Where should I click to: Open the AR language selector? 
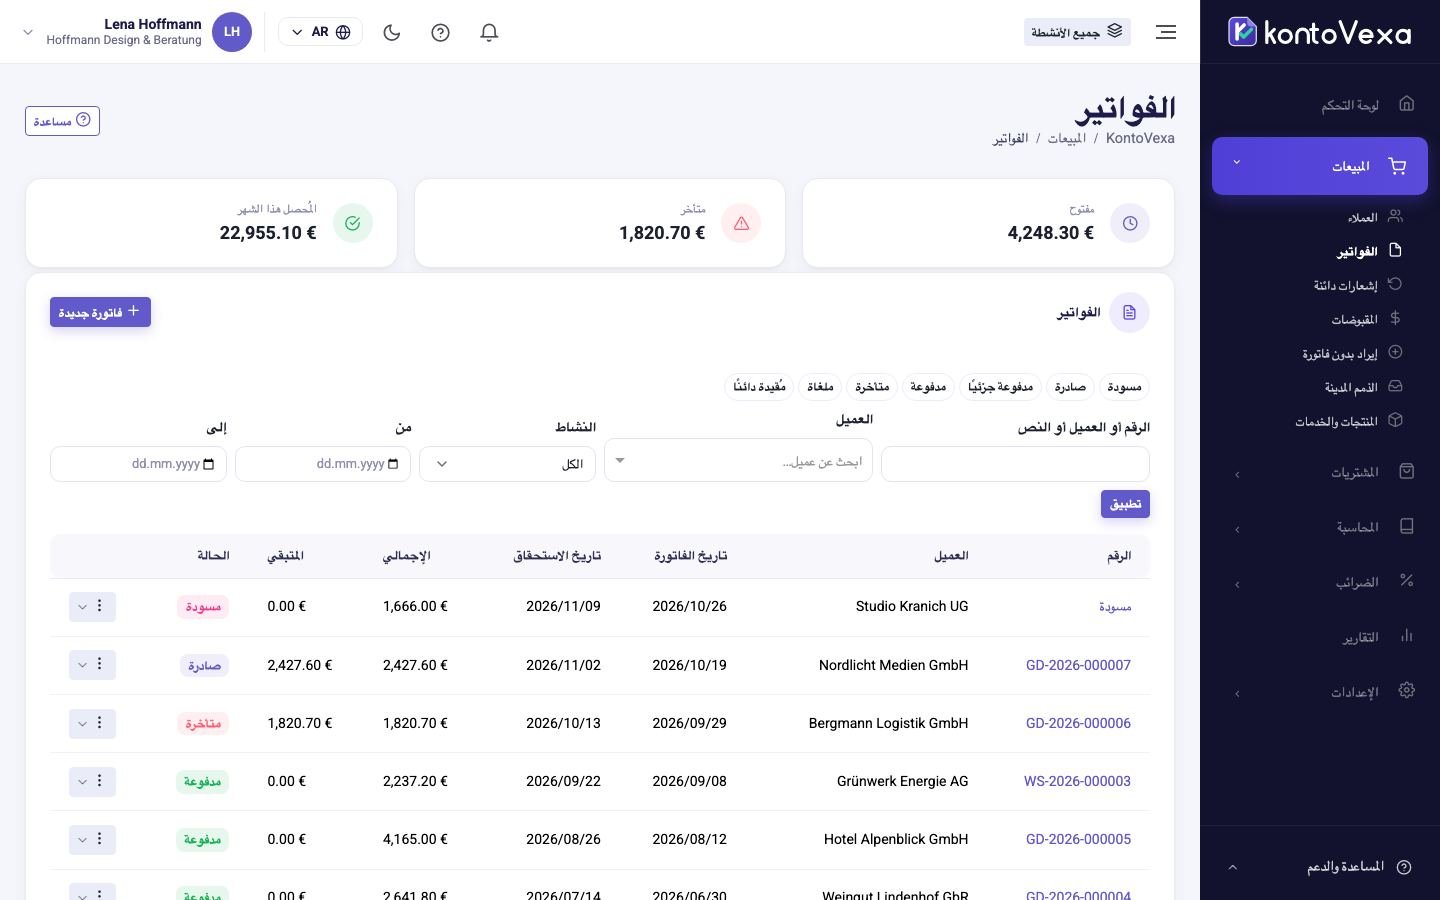click(320, 32)
